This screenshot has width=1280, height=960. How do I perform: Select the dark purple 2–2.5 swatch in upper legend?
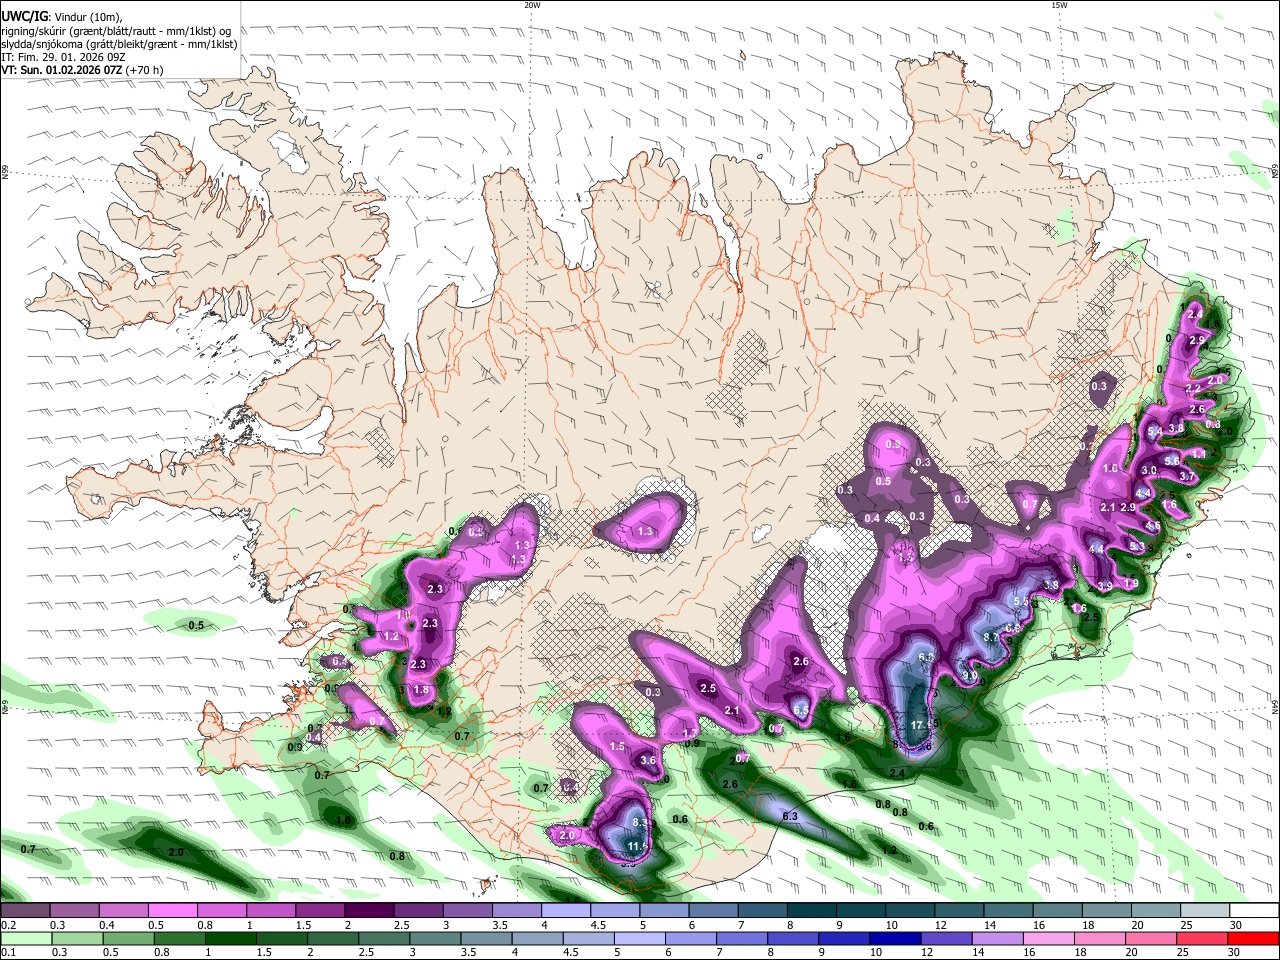click(368, 910)
